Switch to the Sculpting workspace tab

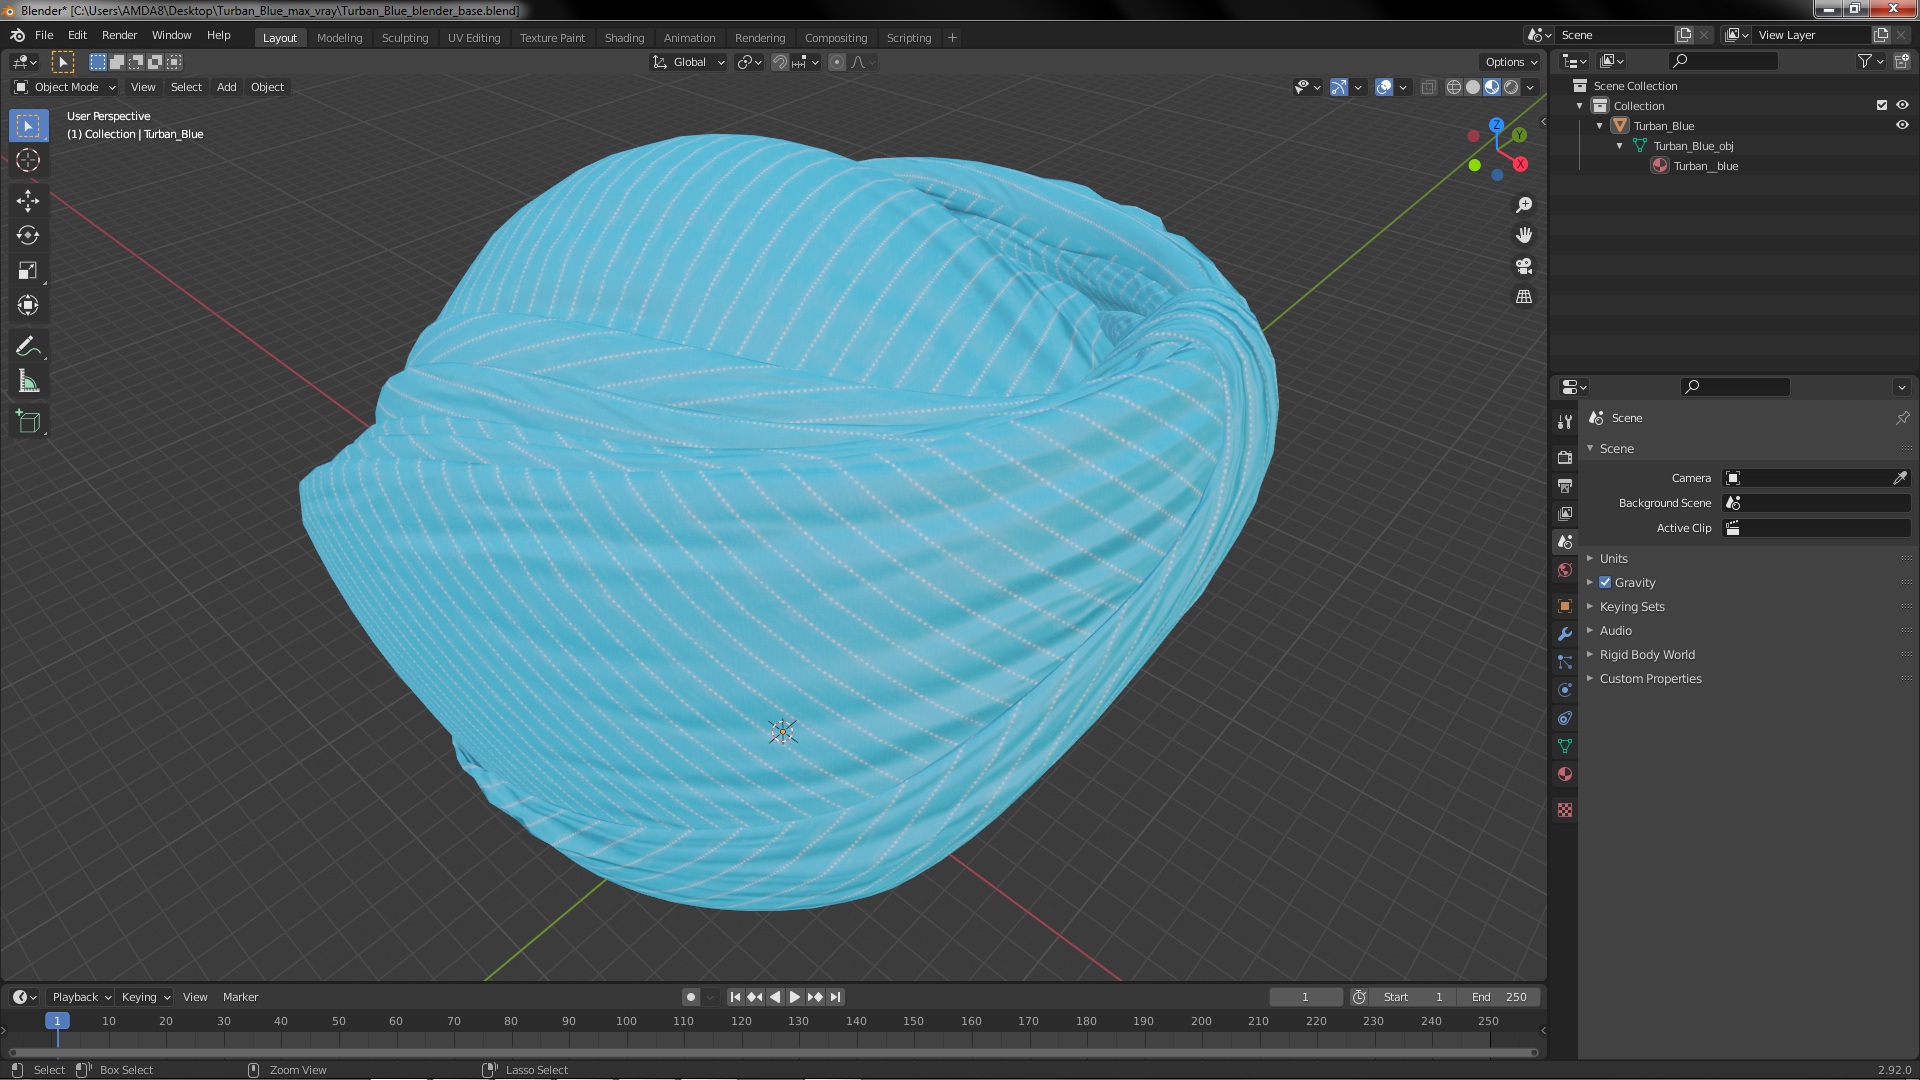(404, 38)
